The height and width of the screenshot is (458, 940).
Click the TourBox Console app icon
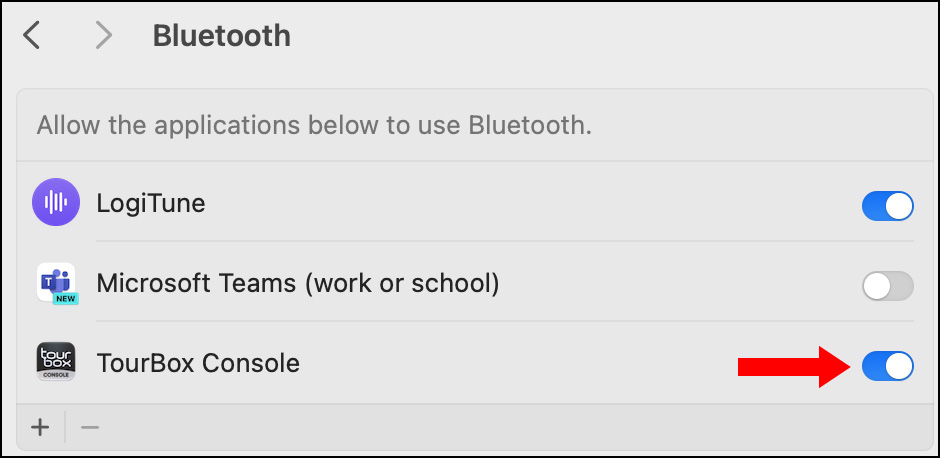pos(56,362)
